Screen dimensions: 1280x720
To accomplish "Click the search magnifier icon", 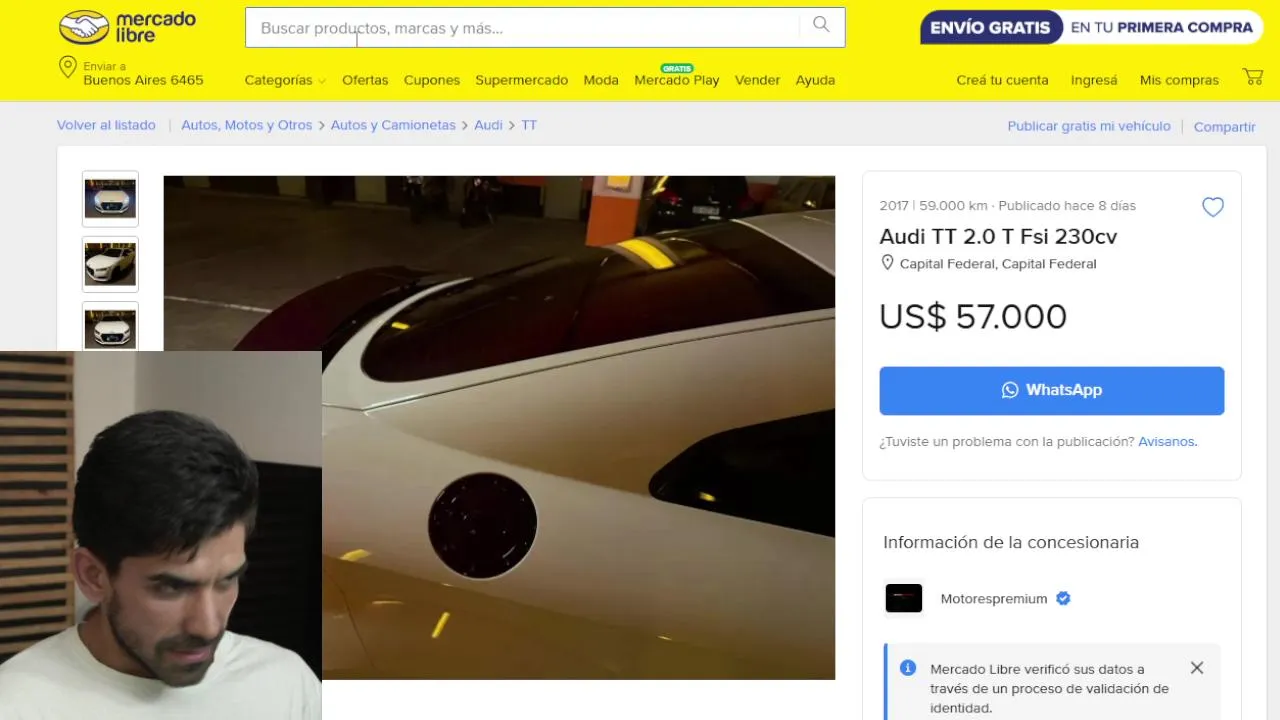I will [x=821, y=25].
